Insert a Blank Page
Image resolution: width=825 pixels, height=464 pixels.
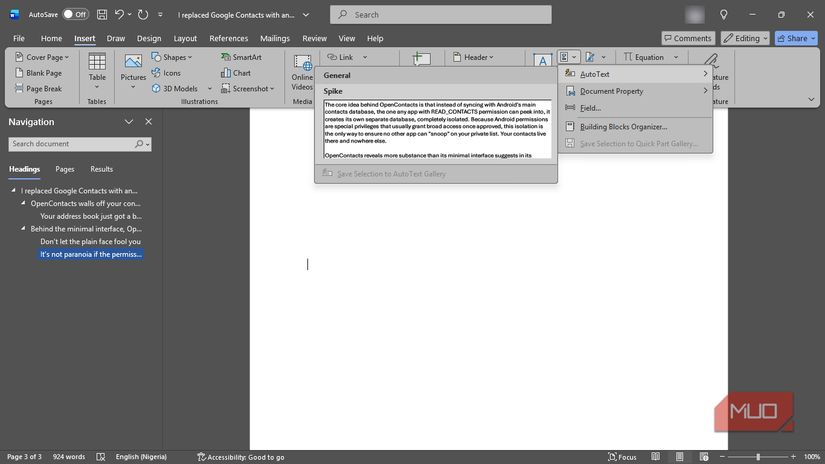38,73
